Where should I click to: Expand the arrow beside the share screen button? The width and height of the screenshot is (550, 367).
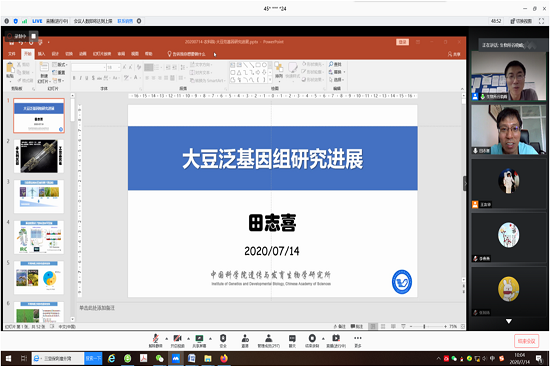[x=210, y=339]
